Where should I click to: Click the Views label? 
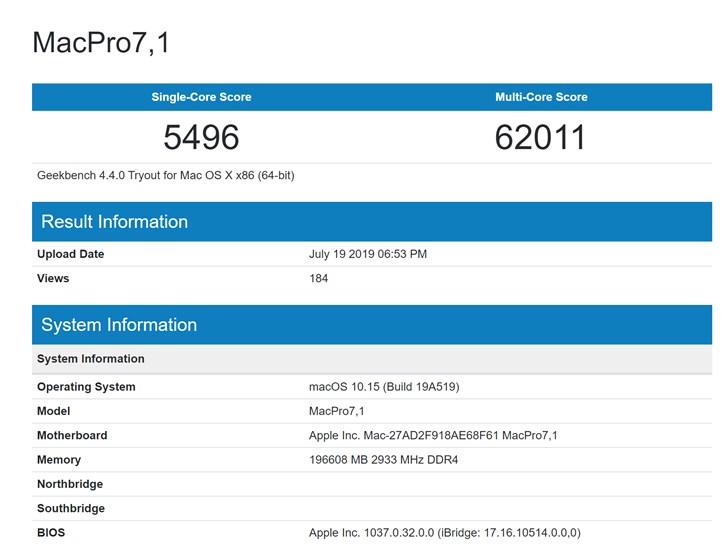(x=53, y=278)
